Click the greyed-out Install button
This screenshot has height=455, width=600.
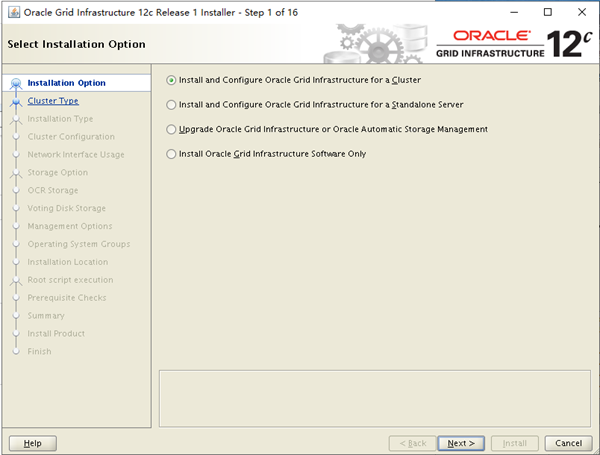pyautogui.click(x=515, y=443)
